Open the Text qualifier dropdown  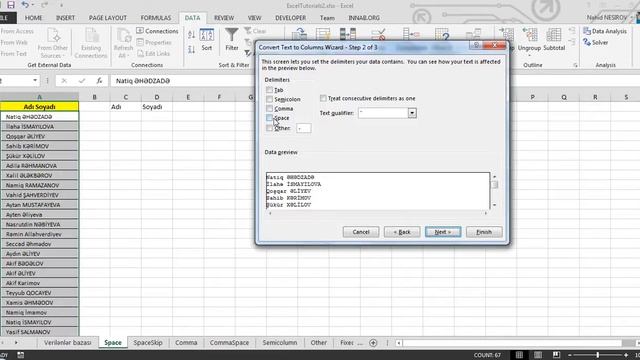coord(412,113)
